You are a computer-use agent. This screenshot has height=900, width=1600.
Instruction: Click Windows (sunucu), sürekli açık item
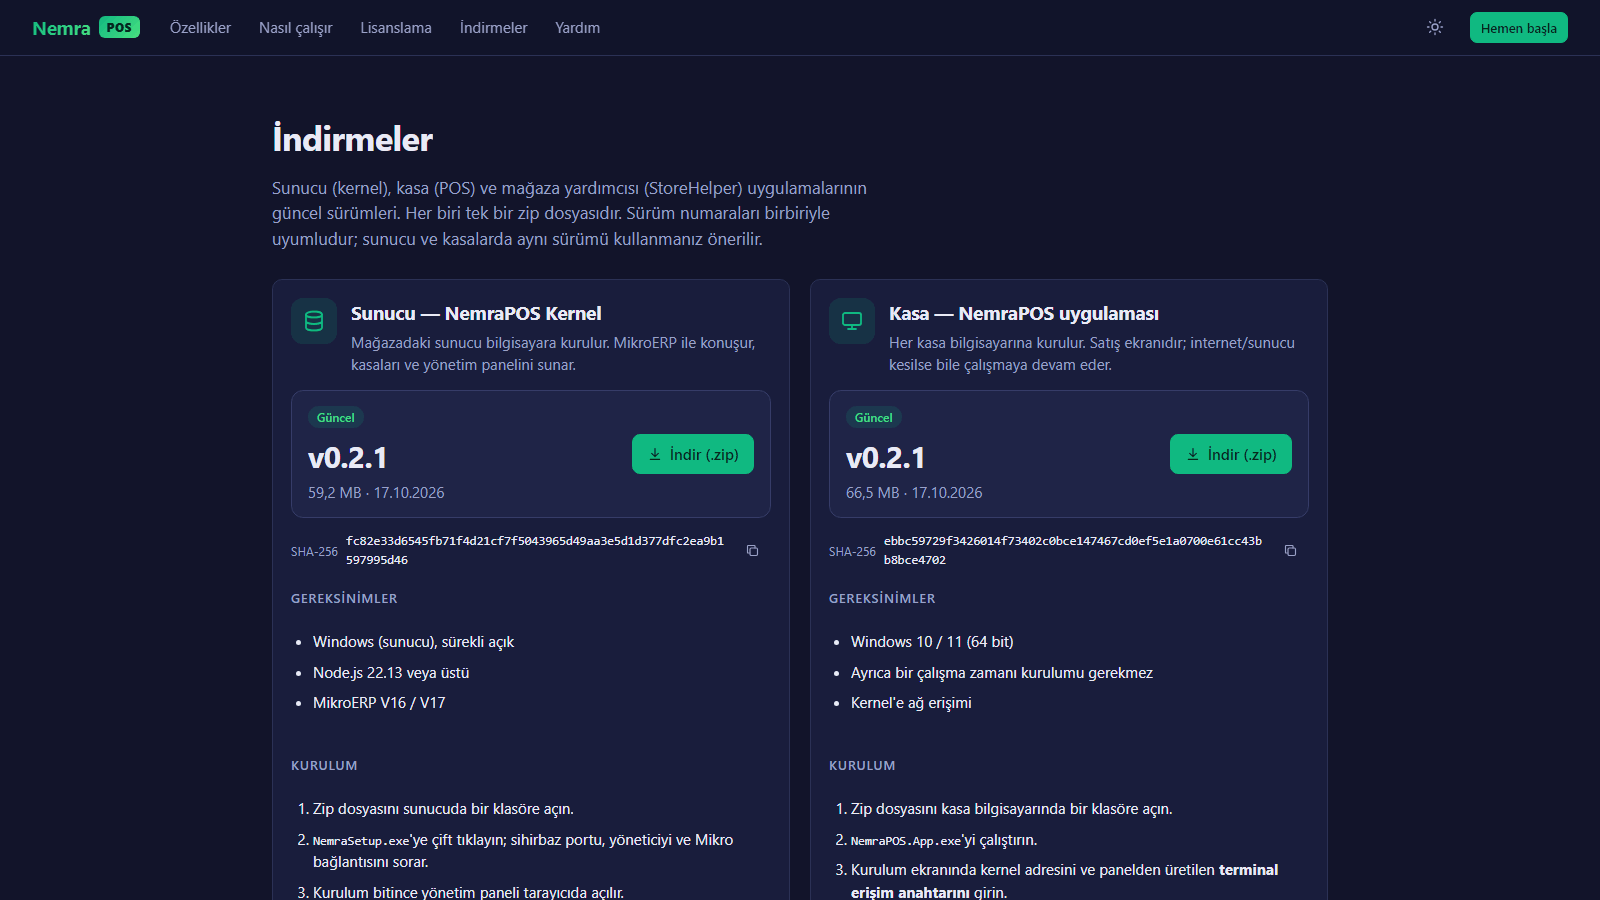pos(413,642)
